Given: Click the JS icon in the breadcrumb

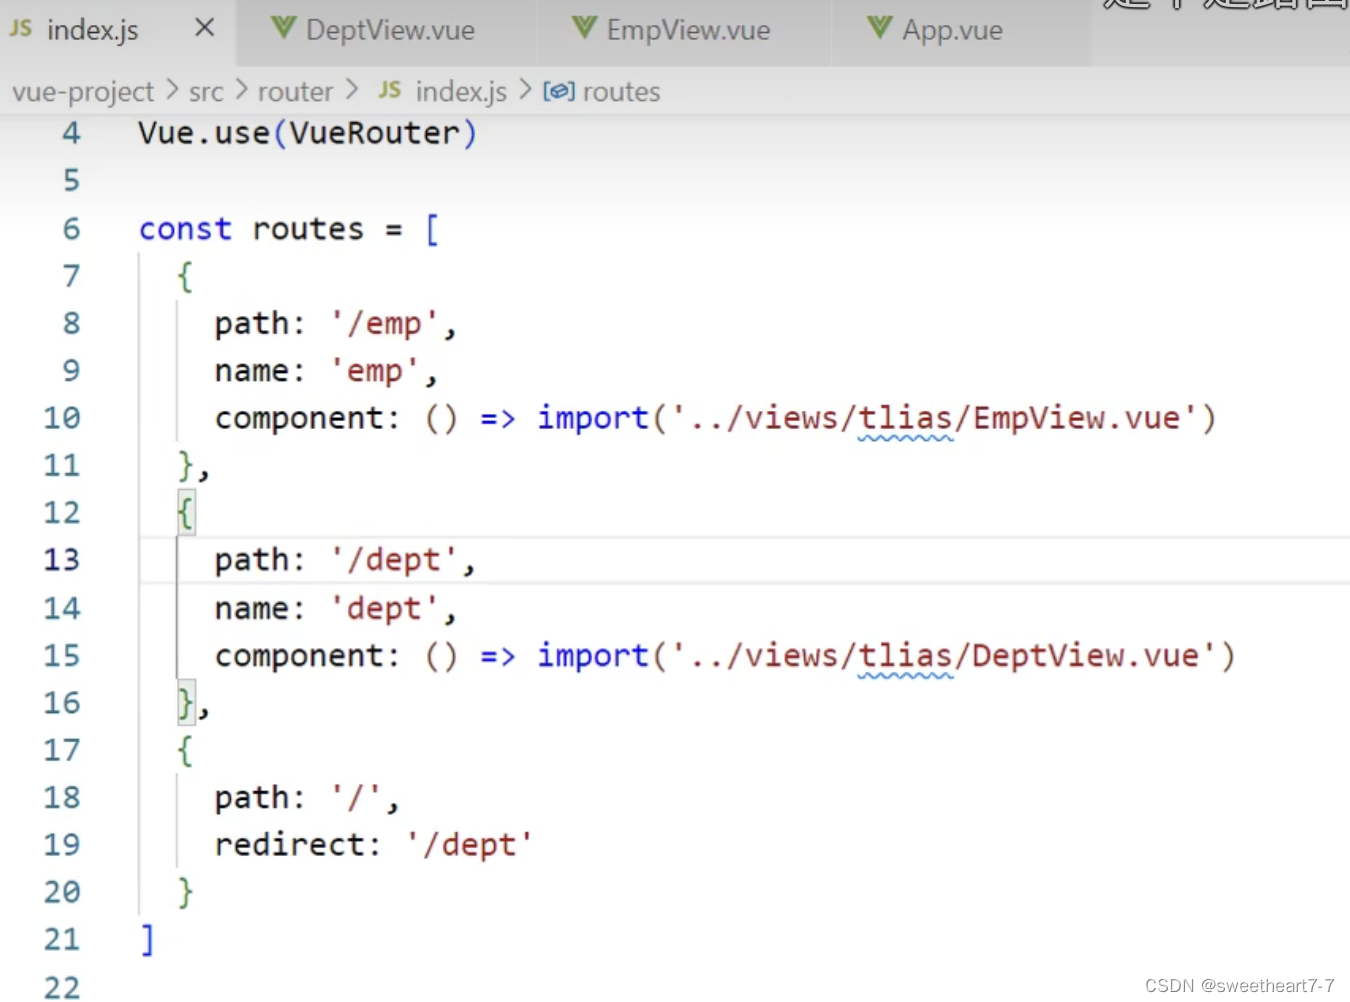Looking at the screenshot, I should point(390,90).
